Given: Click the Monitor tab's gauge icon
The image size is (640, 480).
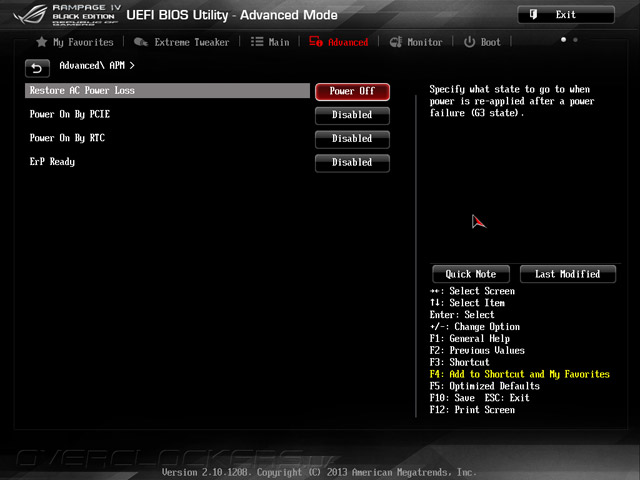Looking at the screenshot, I should (396, 42).
